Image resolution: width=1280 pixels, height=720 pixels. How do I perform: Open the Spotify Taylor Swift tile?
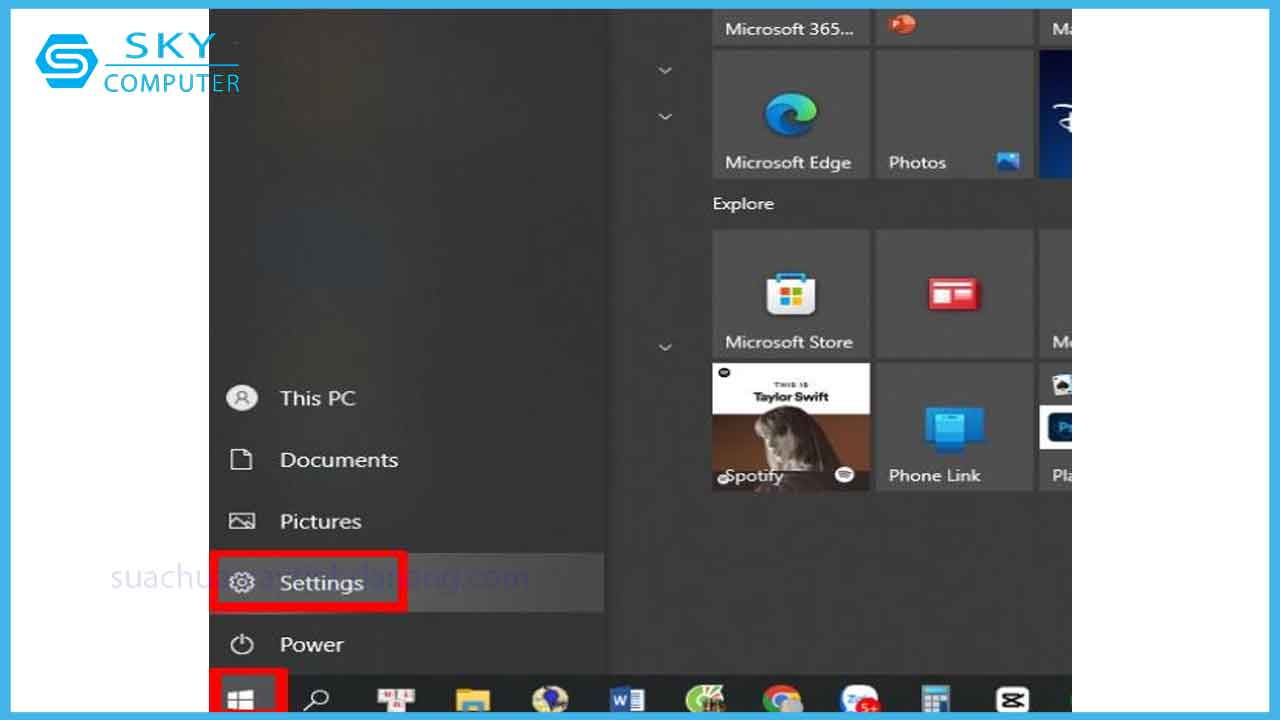(790, 427)
